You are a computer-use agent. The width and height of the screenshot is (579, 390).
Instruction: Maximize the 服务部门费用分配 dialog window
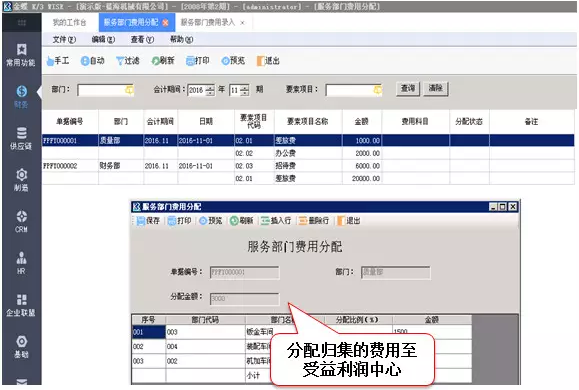point(502,207)
